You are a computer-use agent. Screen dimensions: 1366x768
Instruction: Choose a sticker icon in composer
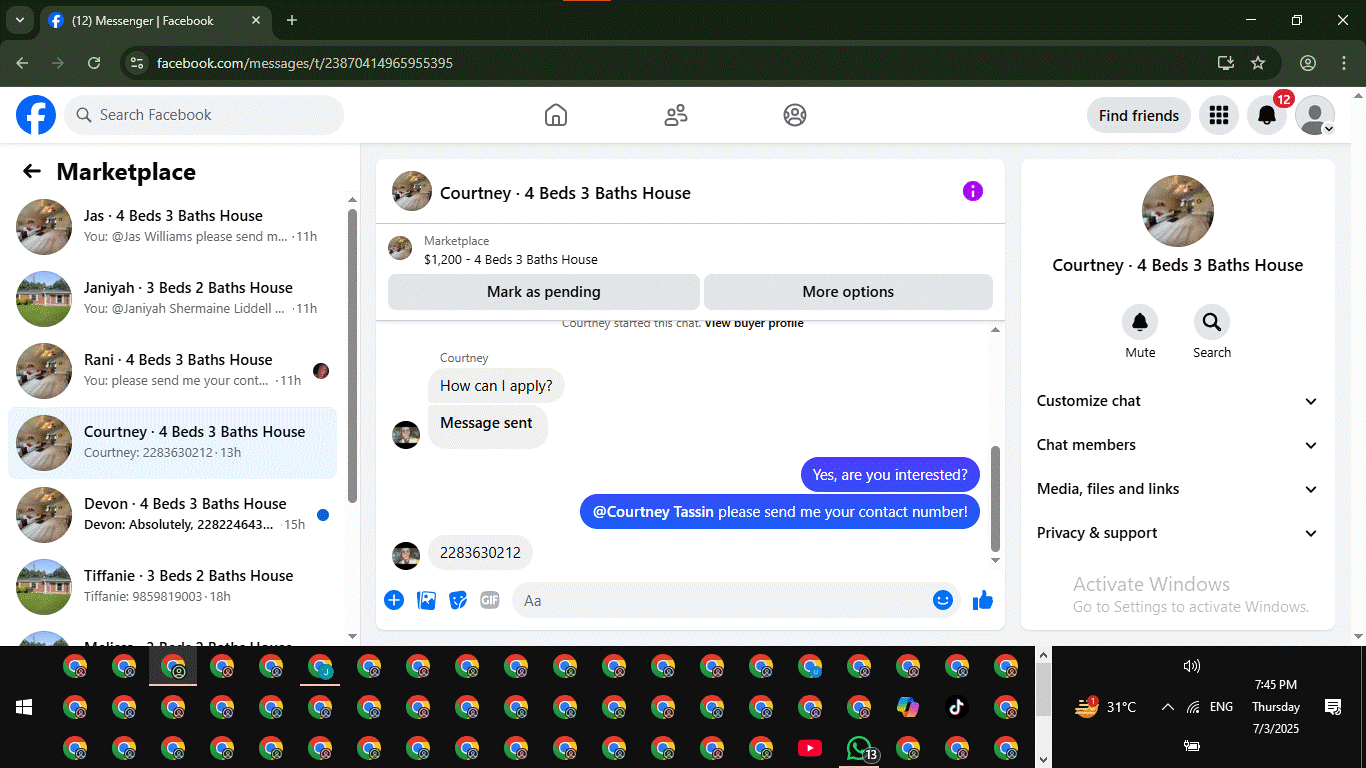pyautogui.click(x=458, y=600)
